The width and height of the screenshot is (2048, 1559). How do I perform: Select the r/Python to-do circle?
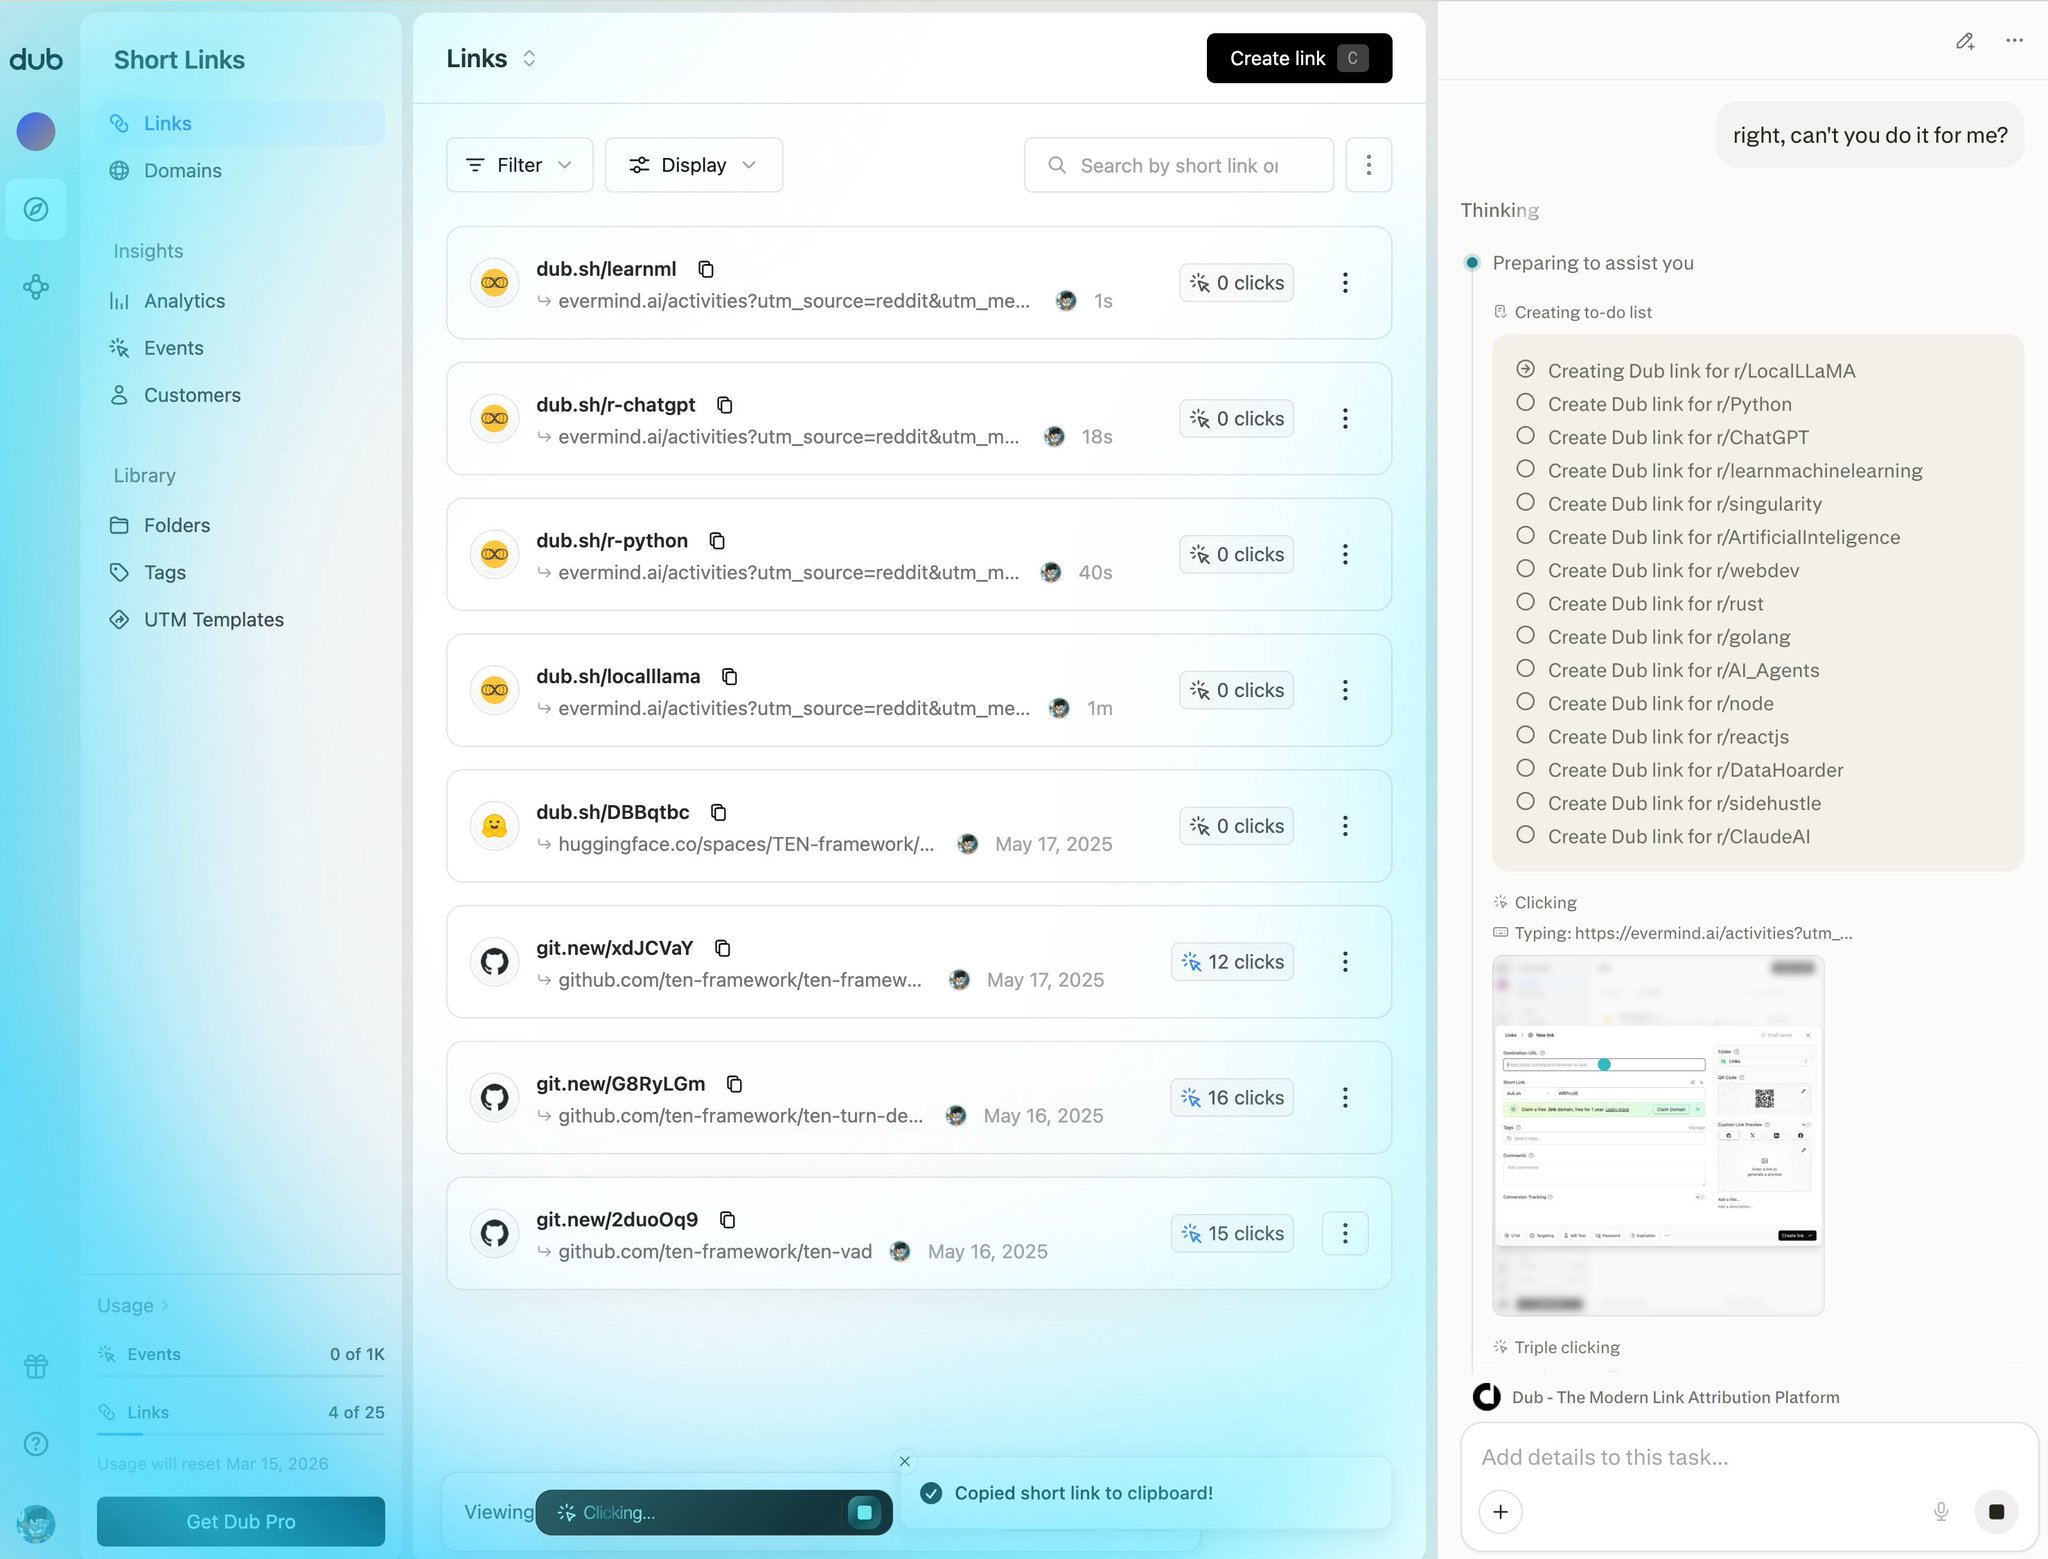(x=1525, y=403)
